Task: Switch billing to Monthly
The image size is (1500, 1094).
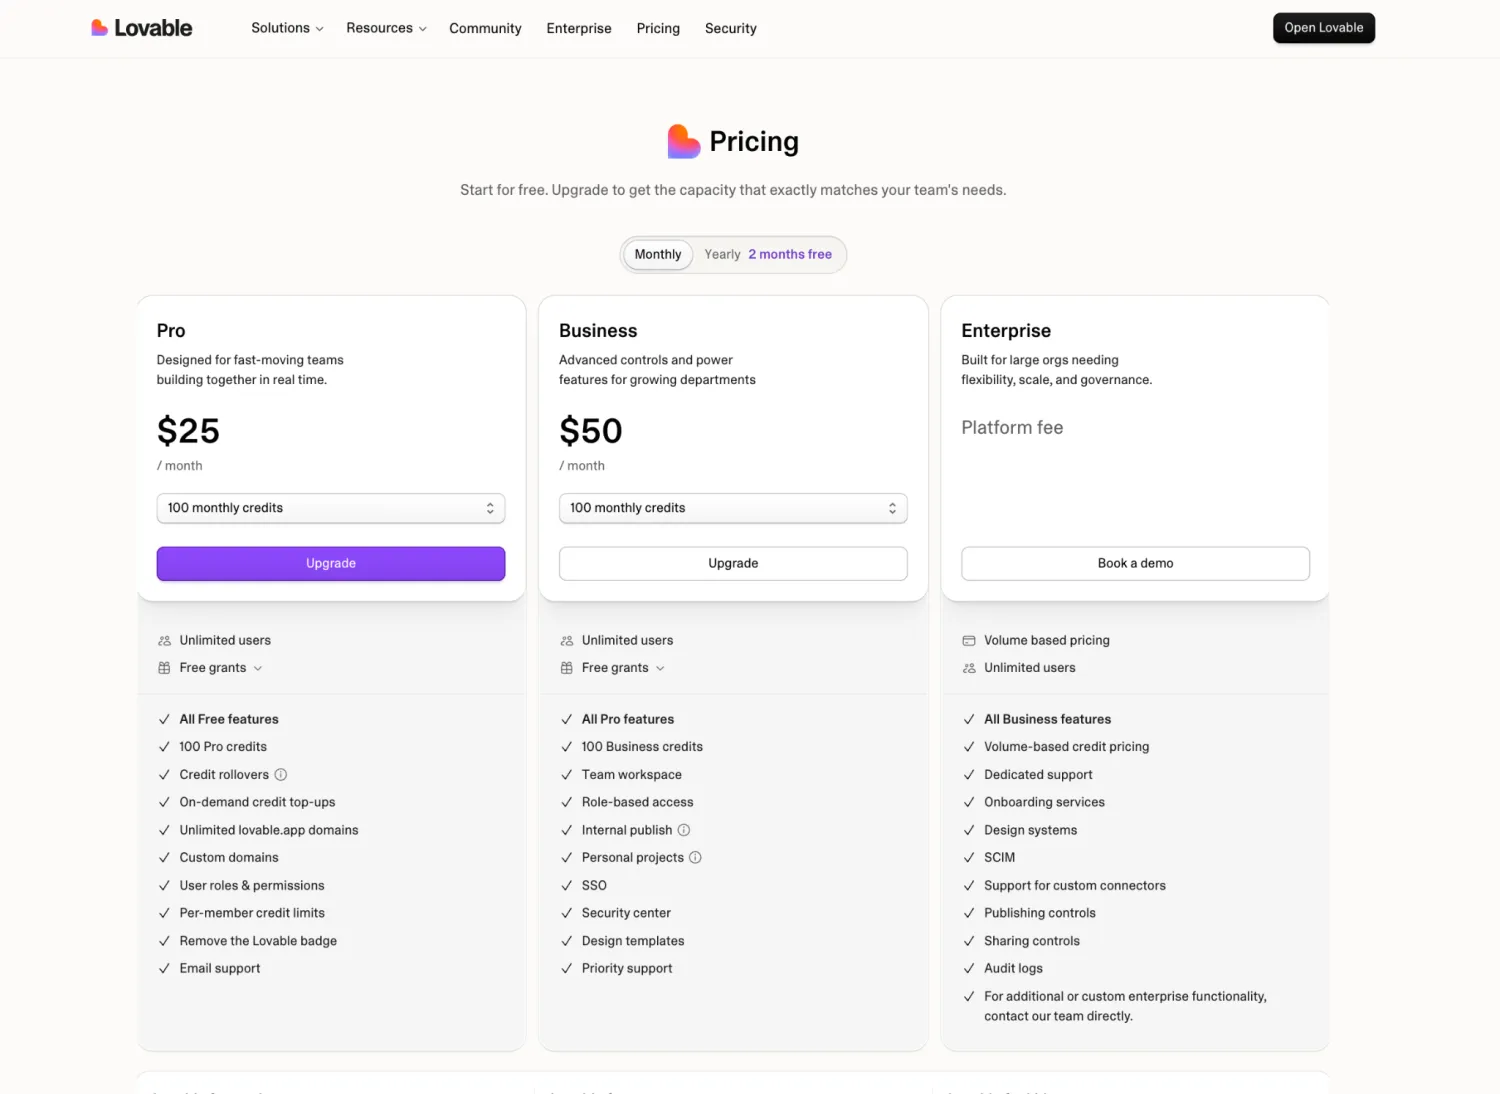Action: coord(658,254)
